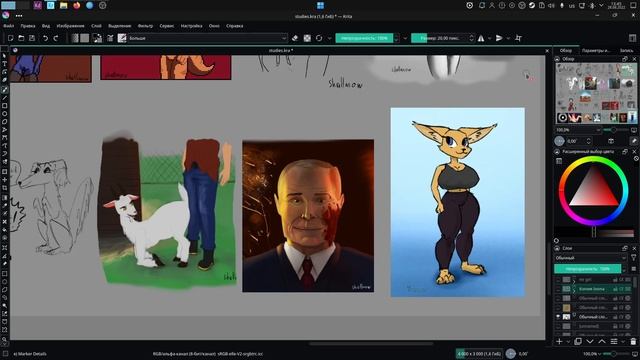Open the Фильтр menu
This screenshot has width=640, height=360.
[145, 26]
